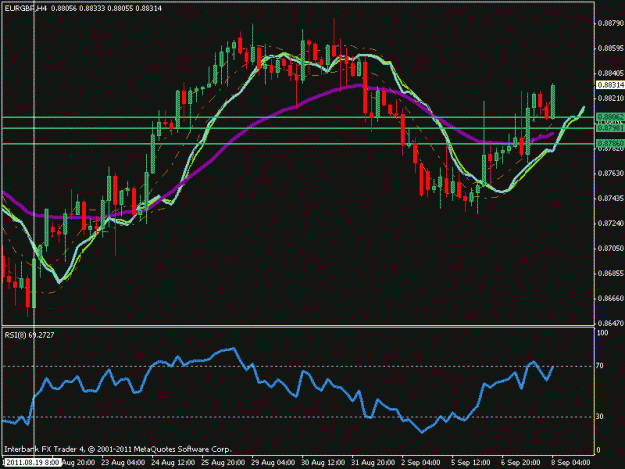Viewport: 625px width, 469px height.
Task: Click the 5 Sep 12:00 time axis label
Action: coord(471,463)
